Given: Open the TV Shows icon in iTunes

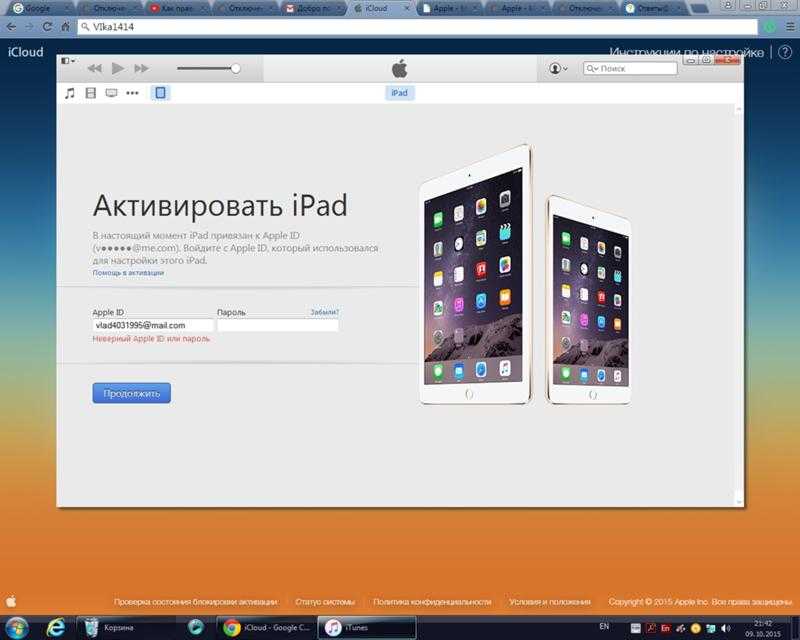Looking at the screenshot, I should tap(111, 93).
